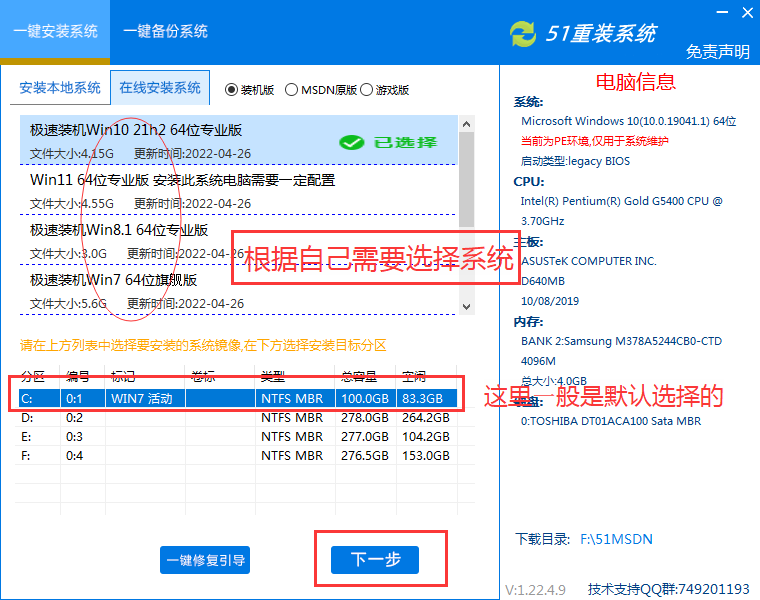760x600 pixels.
Task: Select partition D: row in table
Action: tap(238, 417)
